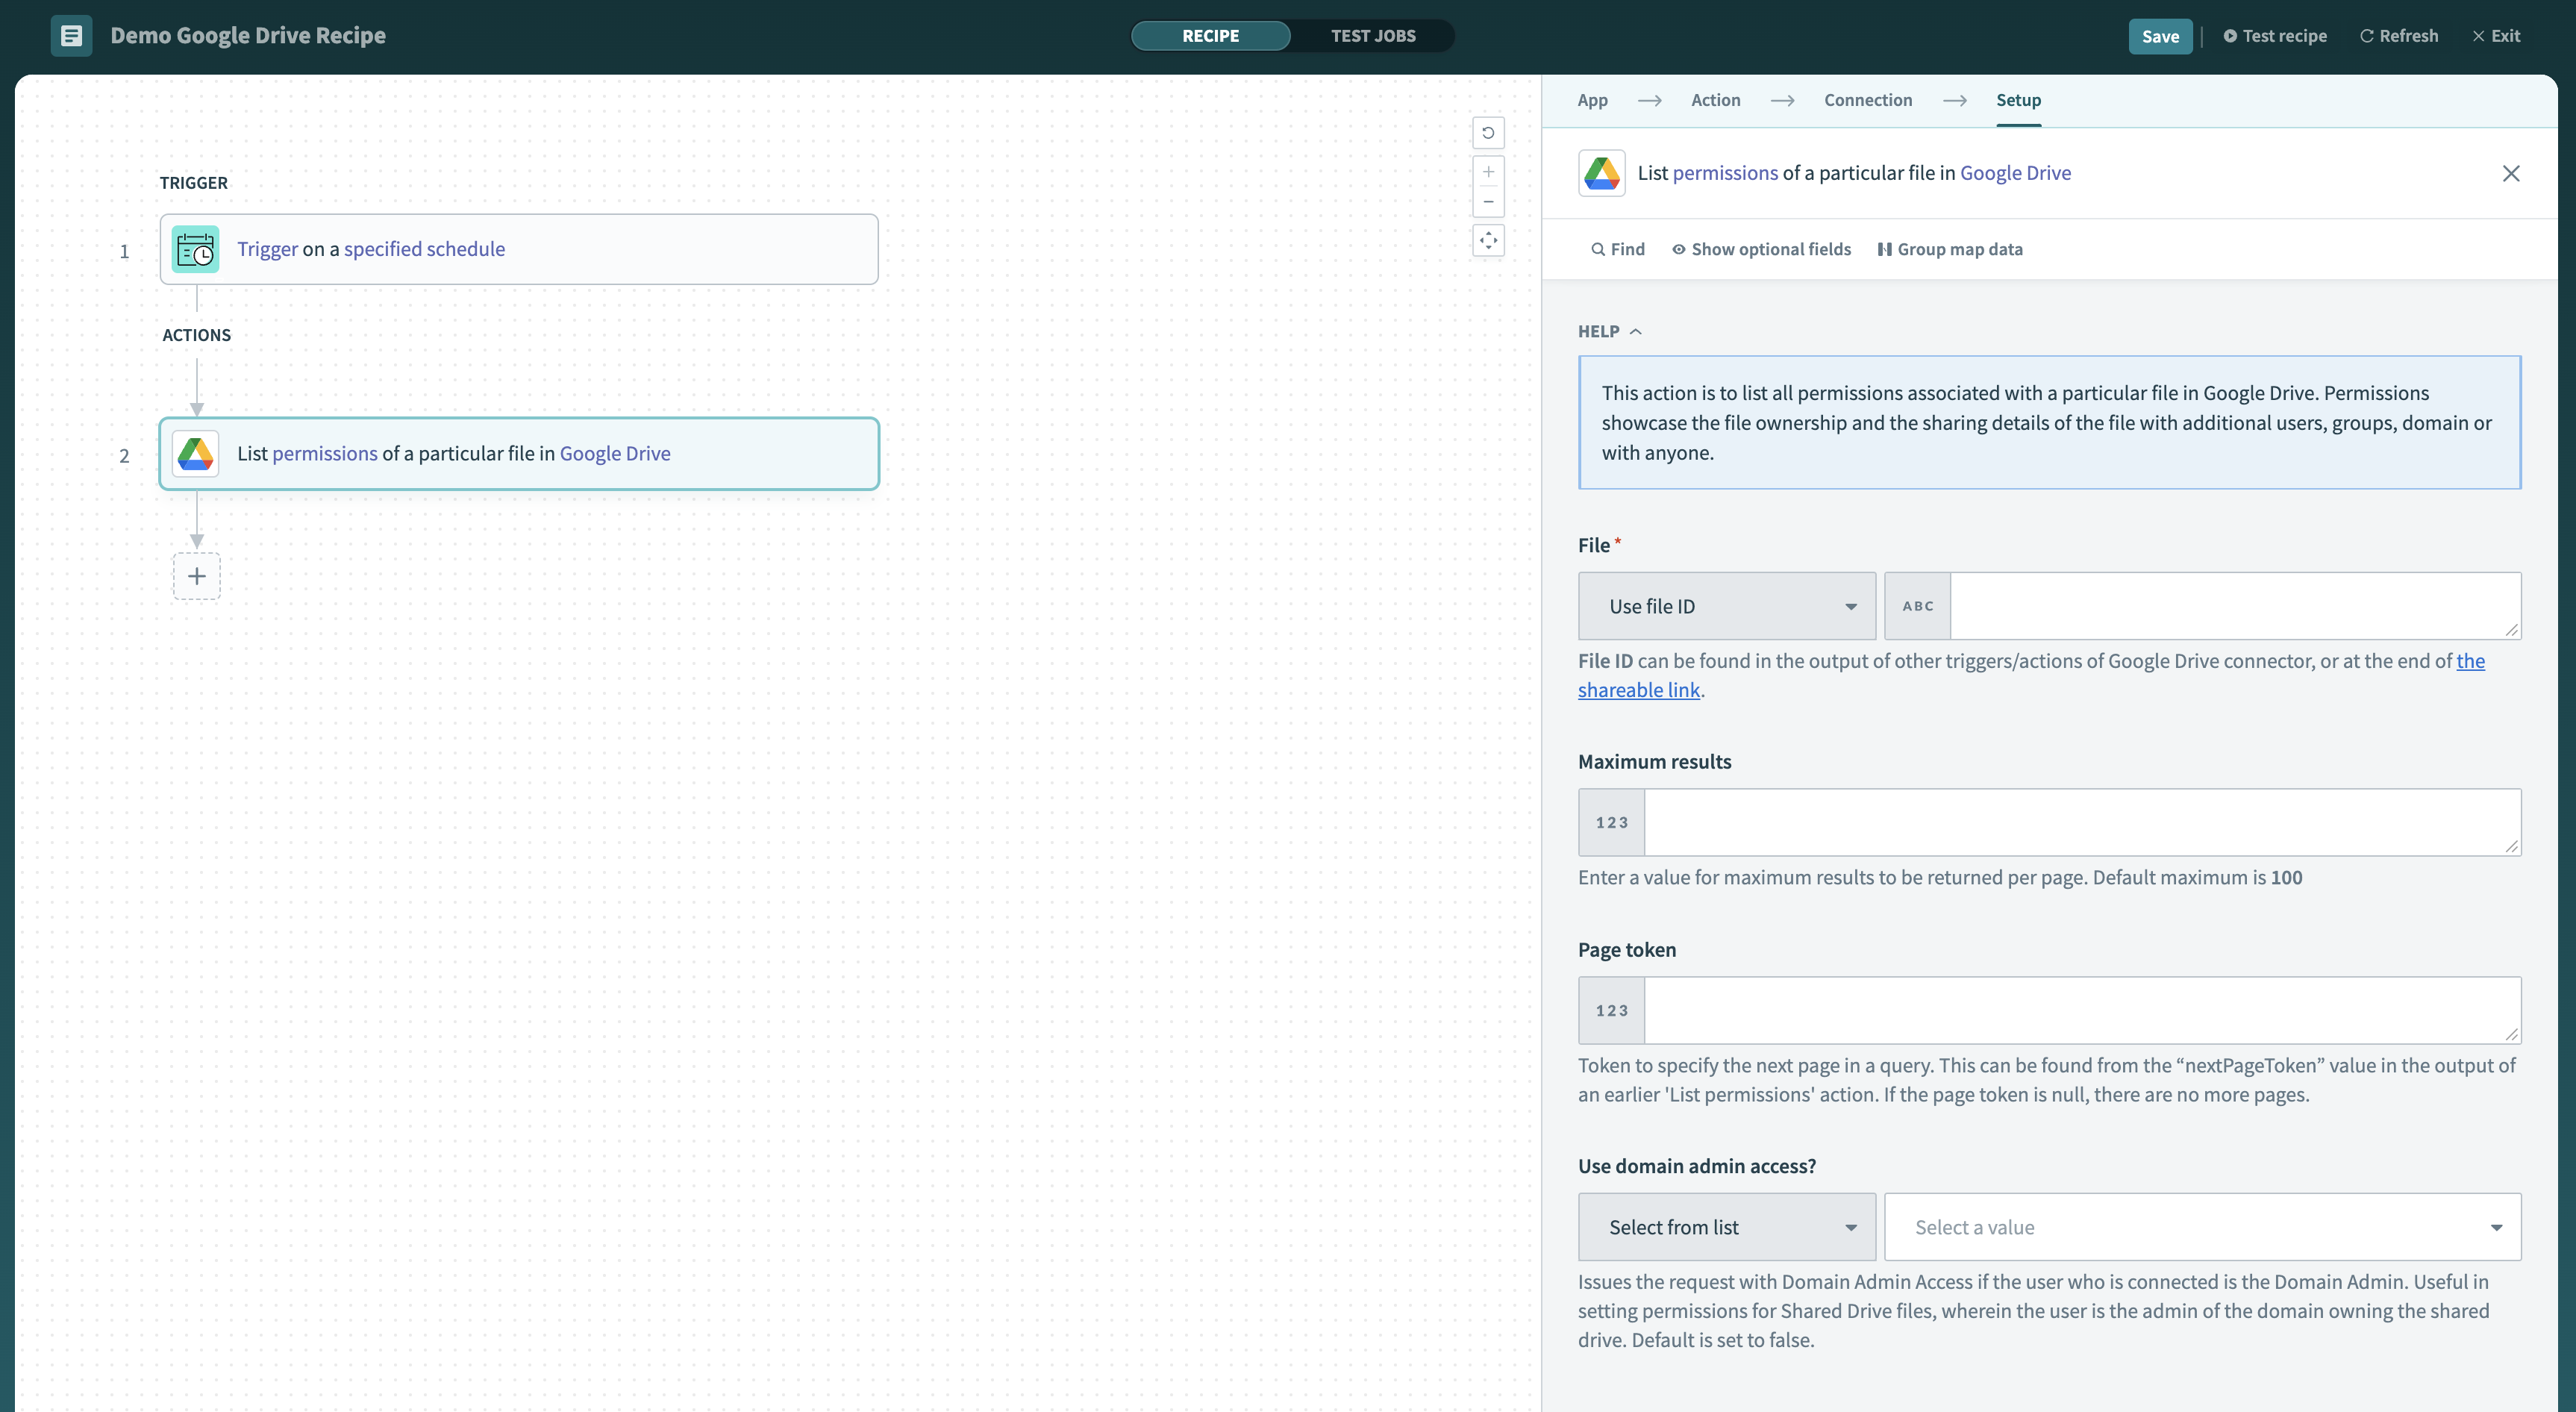
Task: Click the Google Drive link in step 2
Action: (x=615, y=453)
